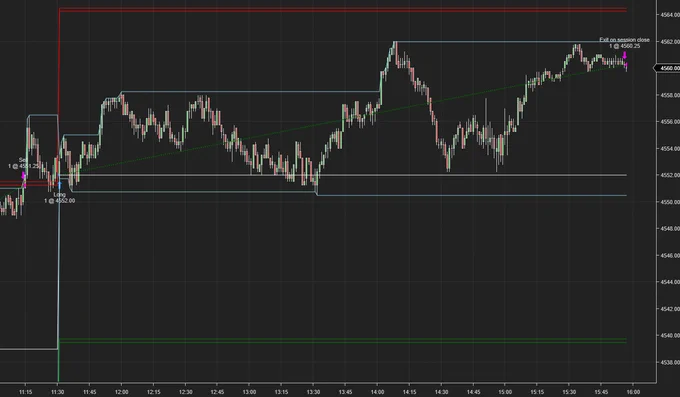Select the '1 @ 4552.00' long fill text

click(59, 201)
